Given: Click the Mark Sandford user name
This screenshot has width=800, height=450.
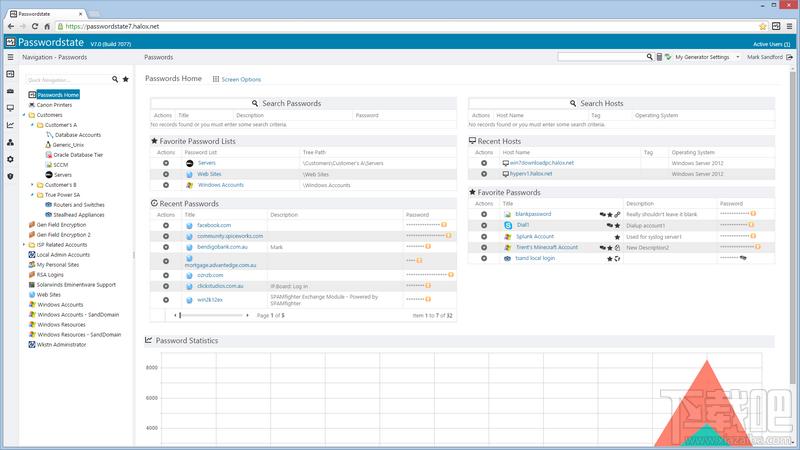Looking at the screenshot, I should tap(764, 57).
